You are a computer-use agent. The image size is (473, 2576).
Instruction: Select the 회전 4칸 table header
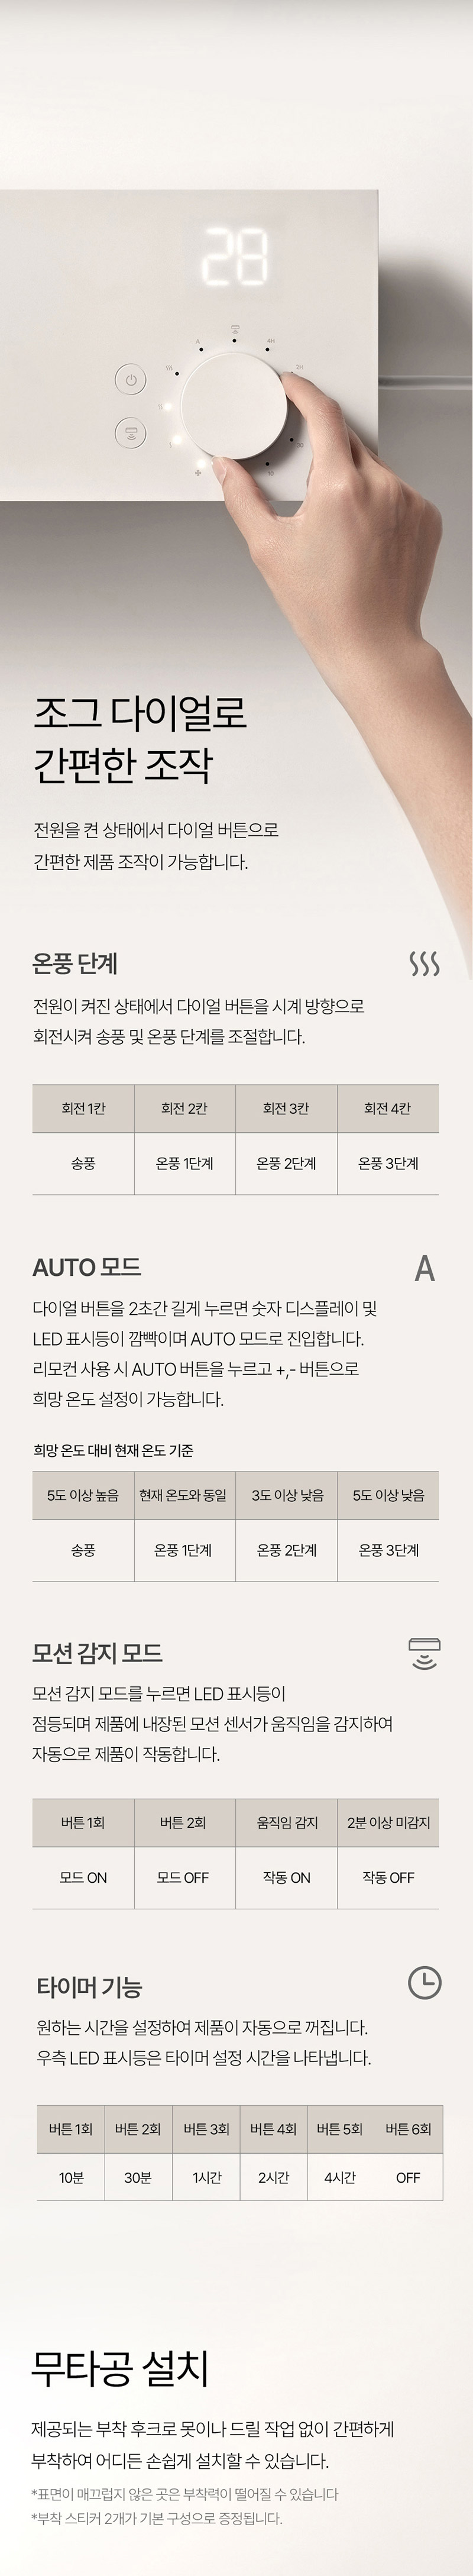[388, 1108]
